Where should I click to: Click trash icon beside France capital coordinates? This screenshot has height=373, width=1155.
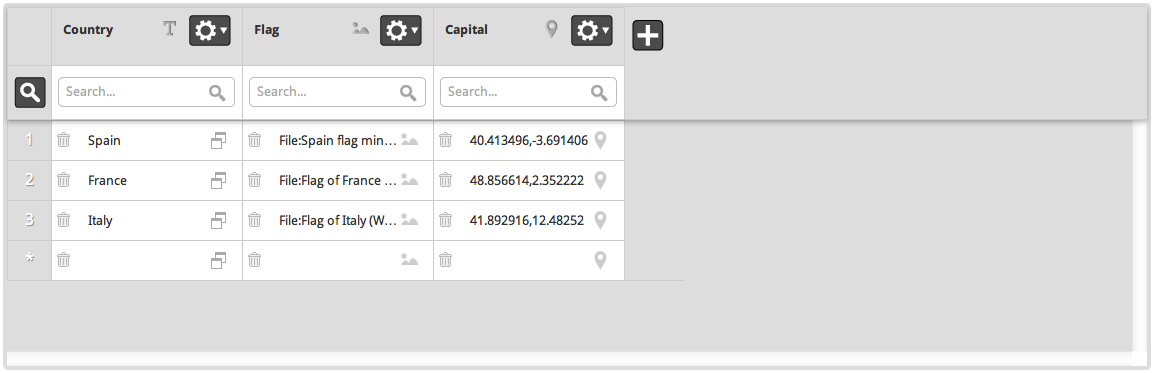445,180
